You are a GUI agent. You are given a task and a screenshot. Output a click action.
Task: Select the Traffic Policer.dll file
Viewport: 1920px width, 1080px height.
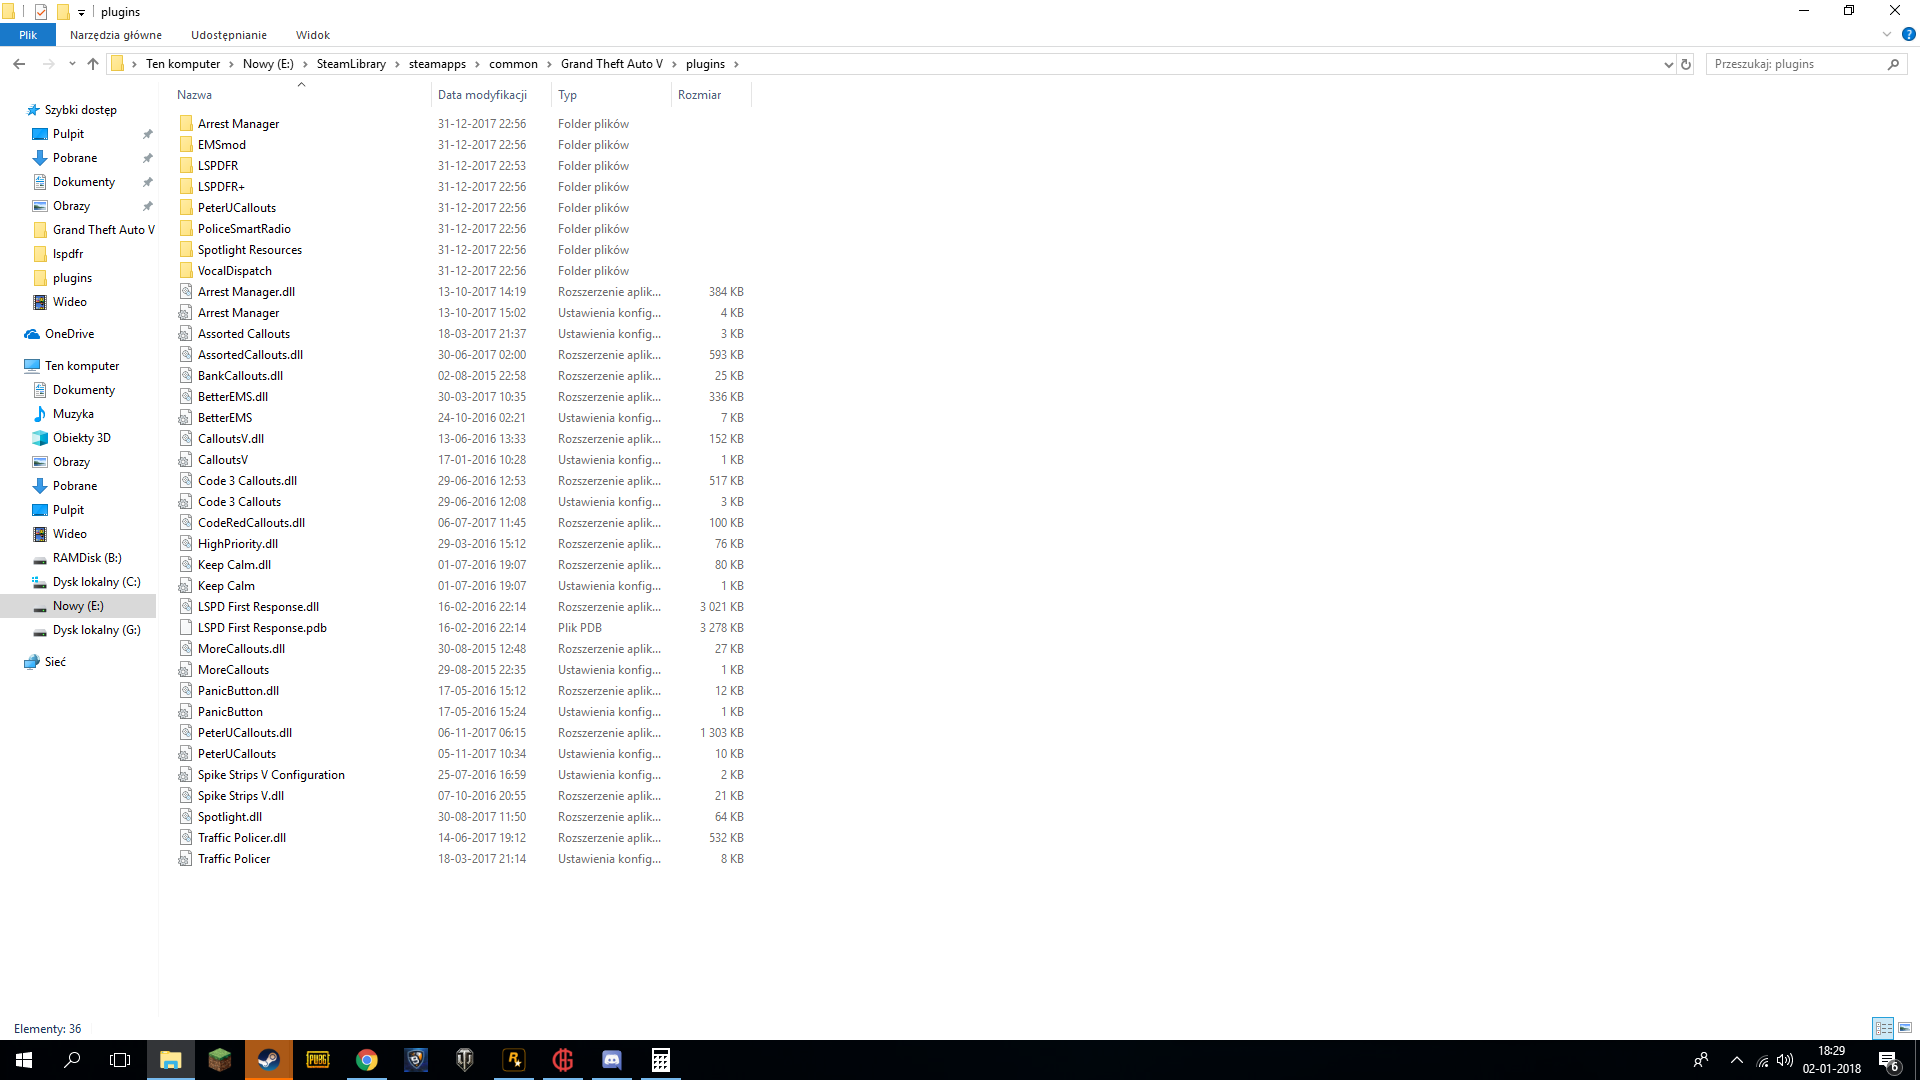pyautogui.click(x=241, y=838)
